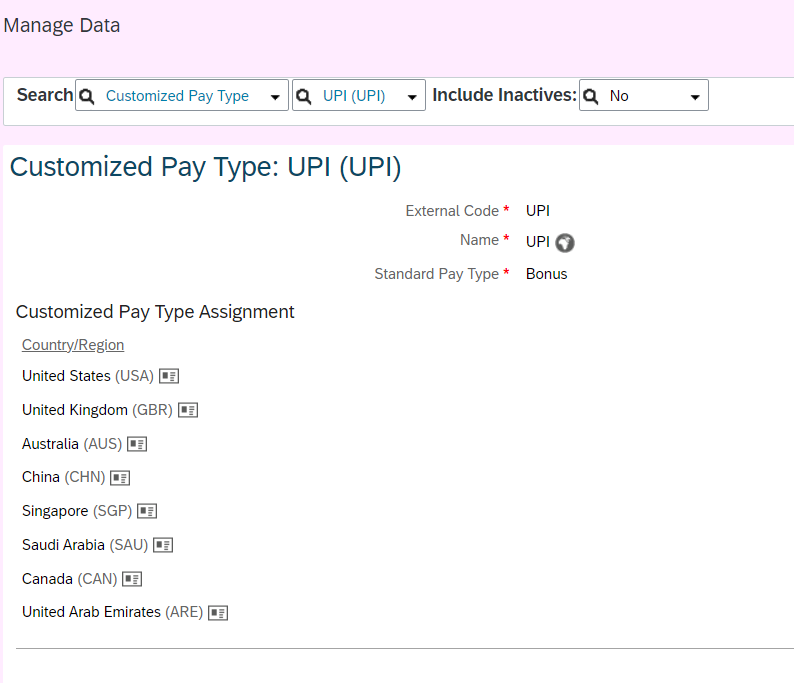Click the Customized Pay Type Assignment heading
The width and height of the screenshot is (794, 683).
pyautogui.click(x=155, y=312)
